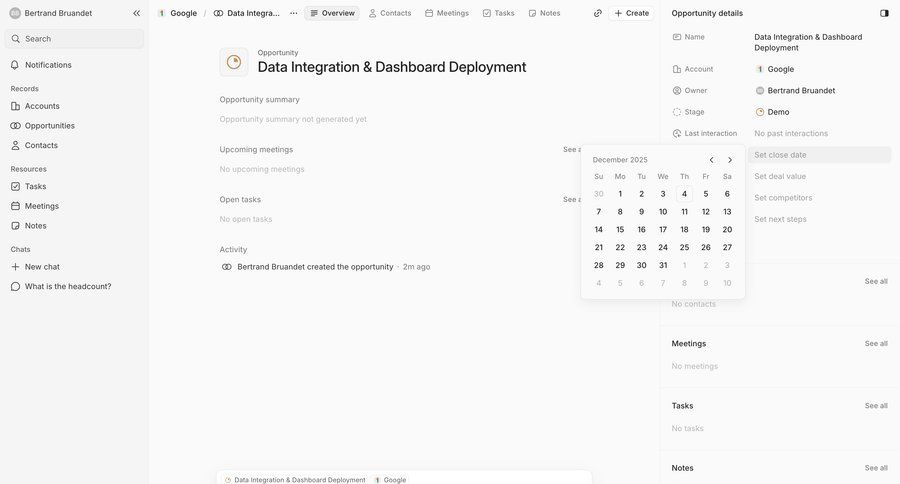The width and height of the screenshot is (900, 484).
Task: Click the Stage label icon in details
Action: tap(677, 112)
